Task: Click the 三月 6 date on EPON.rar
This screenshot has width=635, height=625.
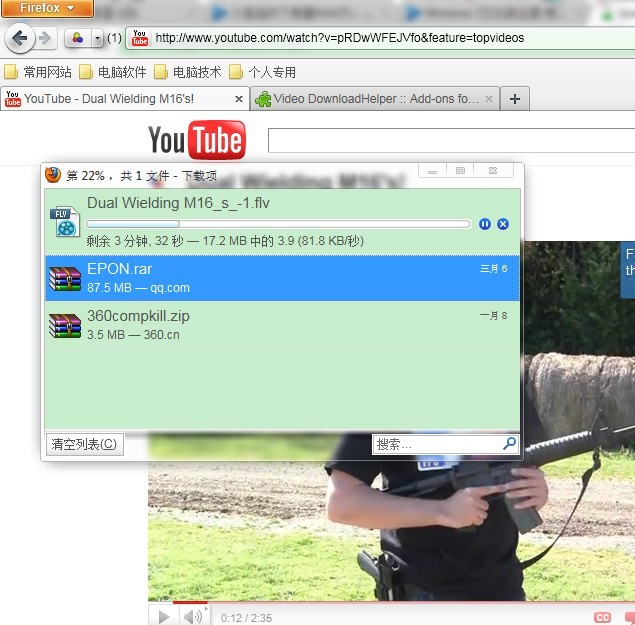Action: pyautogui.click(x=493, y=269)
